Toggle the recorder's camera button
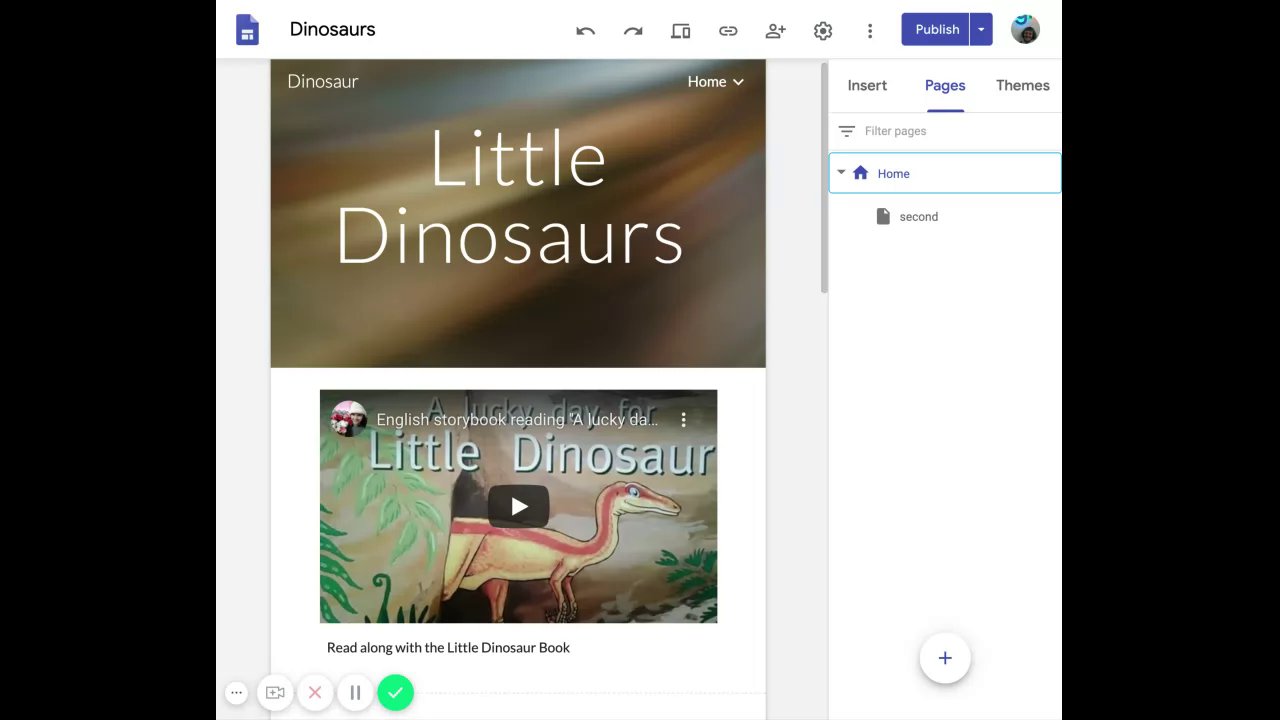Screen dimensions: 1280x720 click(x=275, y=692)
